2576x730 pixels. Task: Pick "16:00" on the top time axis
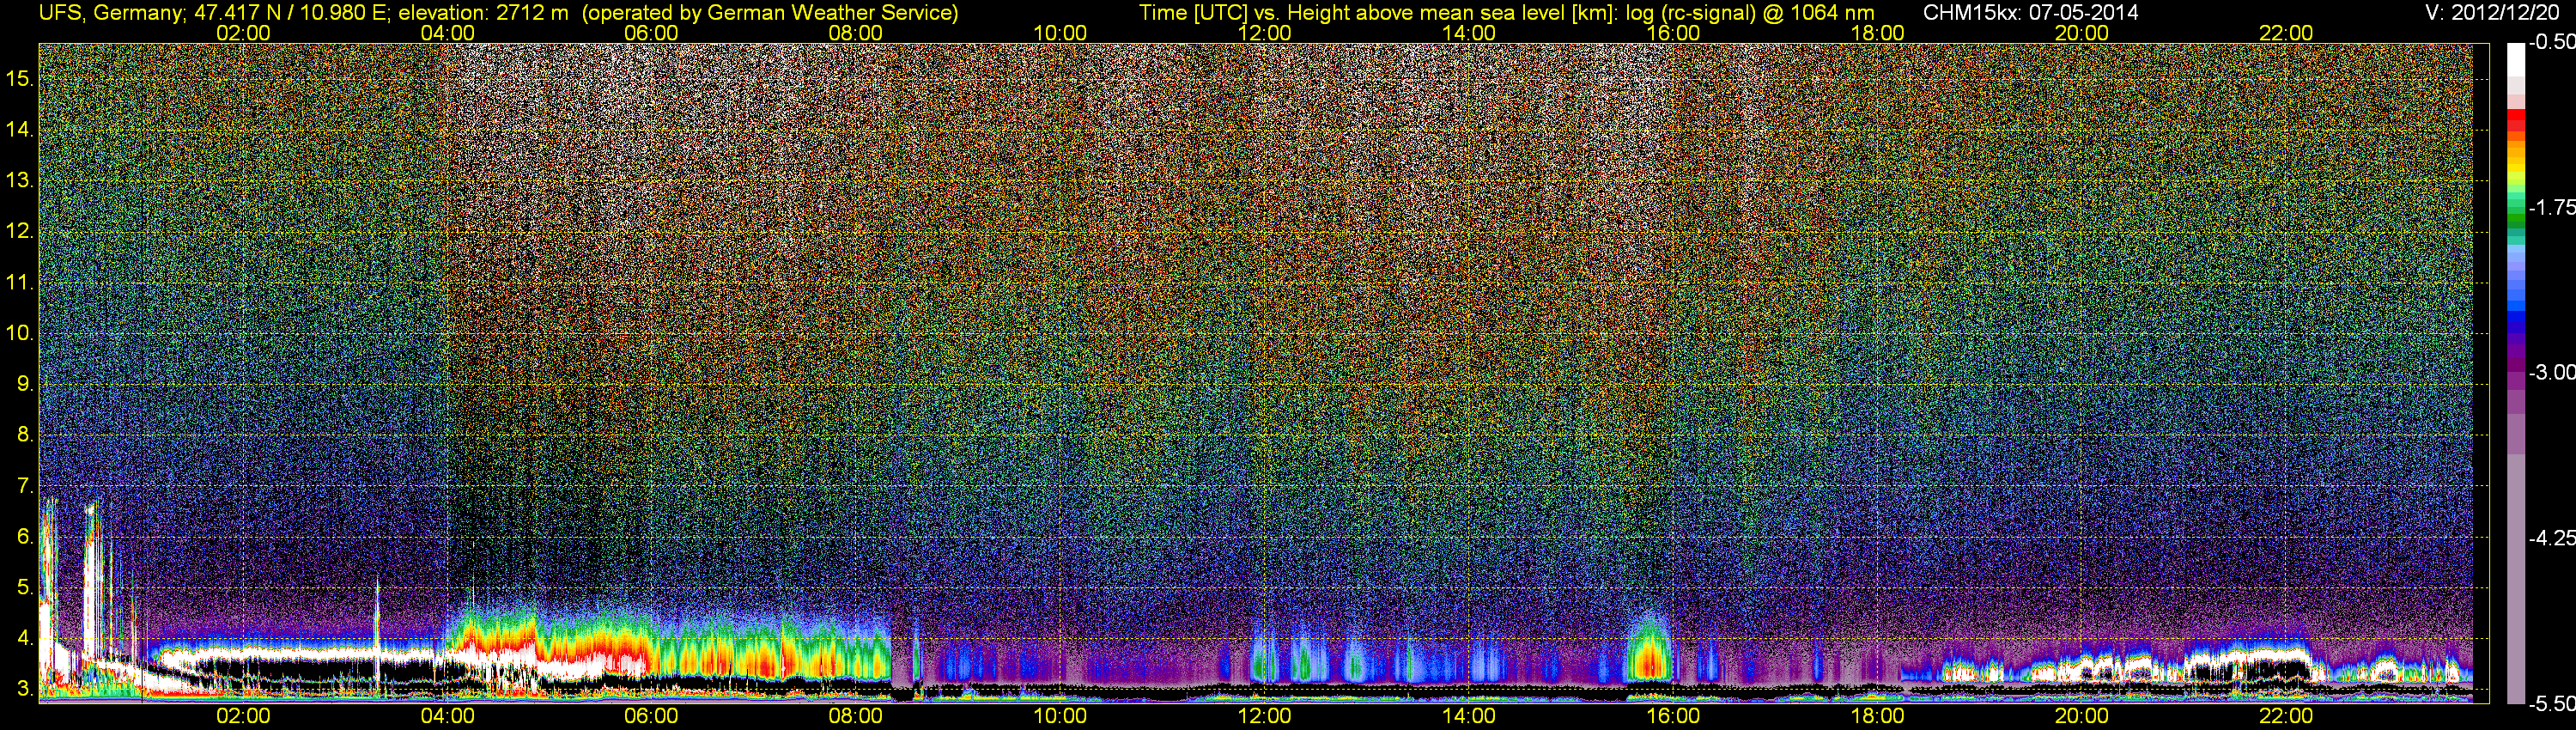(1673, 33)
